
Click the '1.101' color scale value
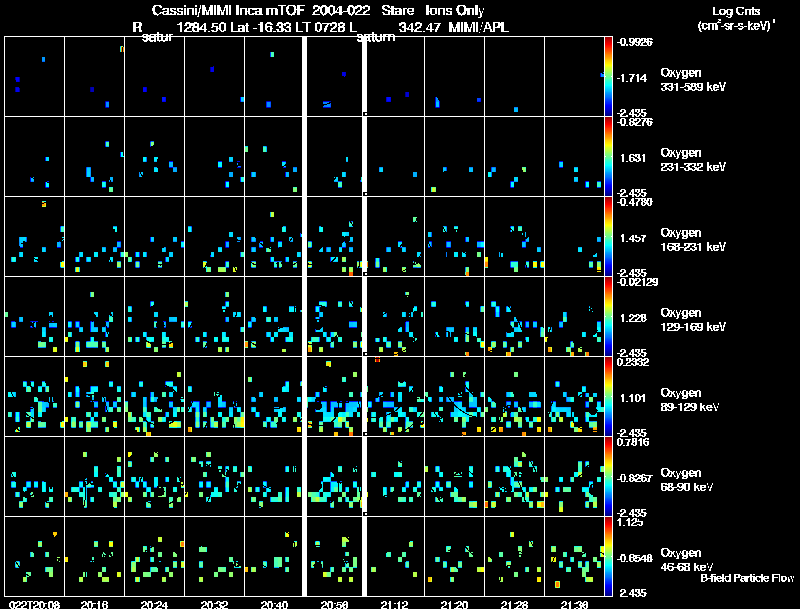[633, 398]
